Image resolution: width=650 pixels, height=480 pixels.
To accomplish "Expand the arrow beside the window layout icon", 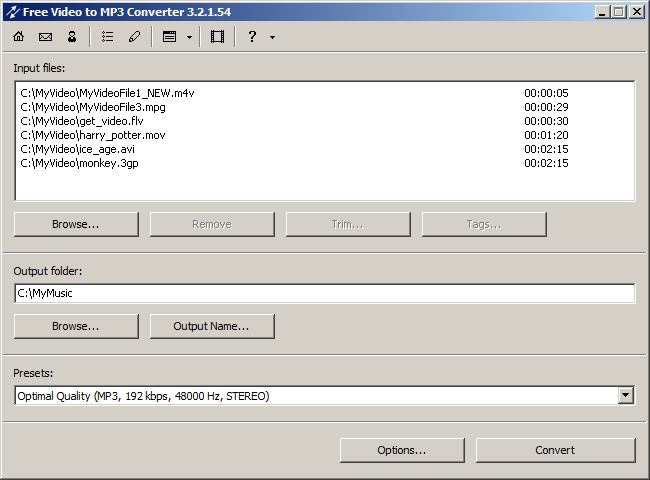I will (x=189, y=37).
